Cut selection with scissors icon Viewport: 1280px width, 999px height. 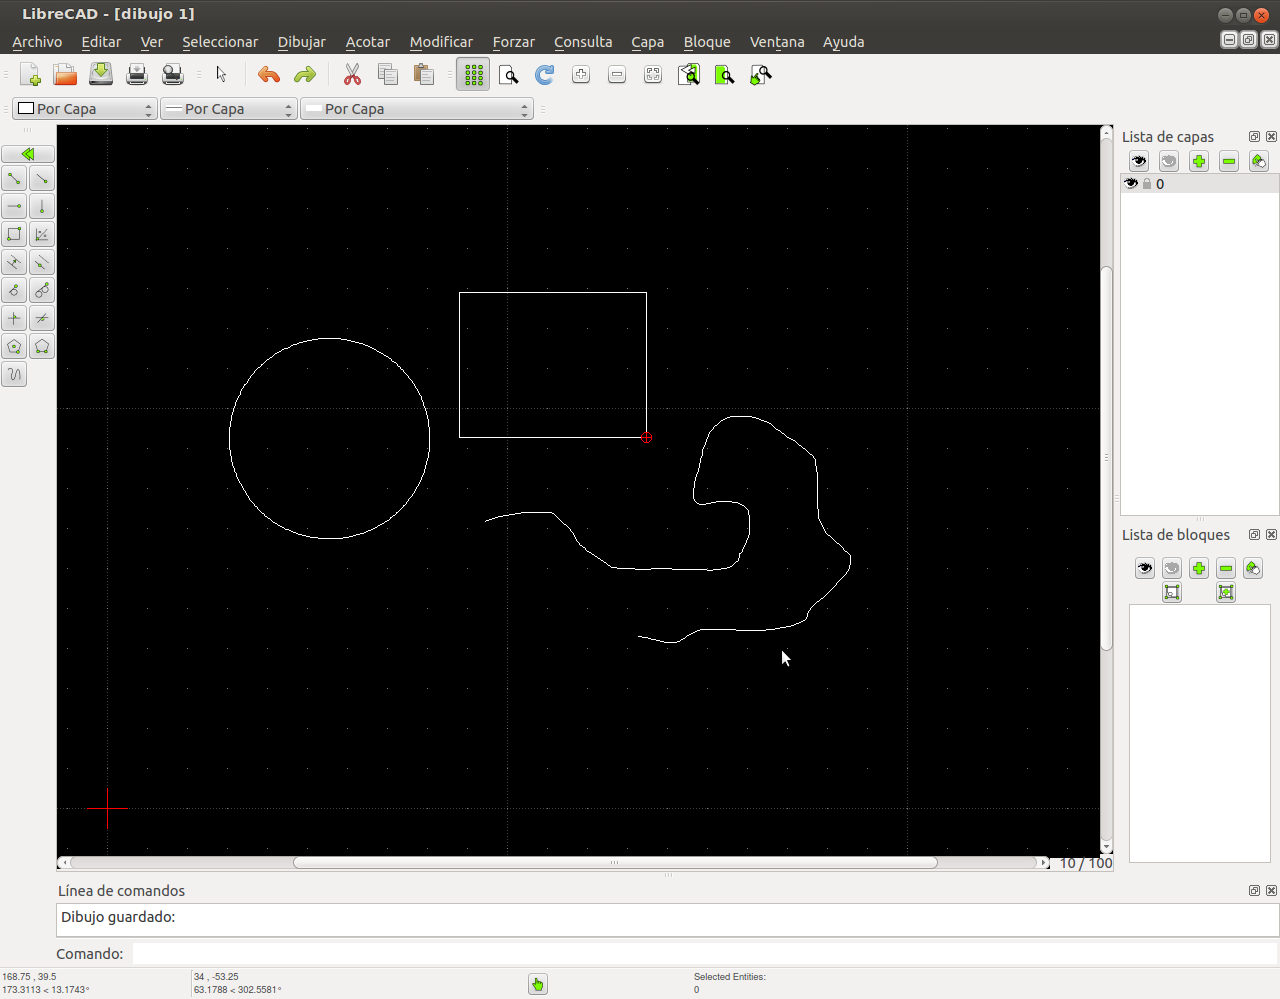(x=352, y=75)
